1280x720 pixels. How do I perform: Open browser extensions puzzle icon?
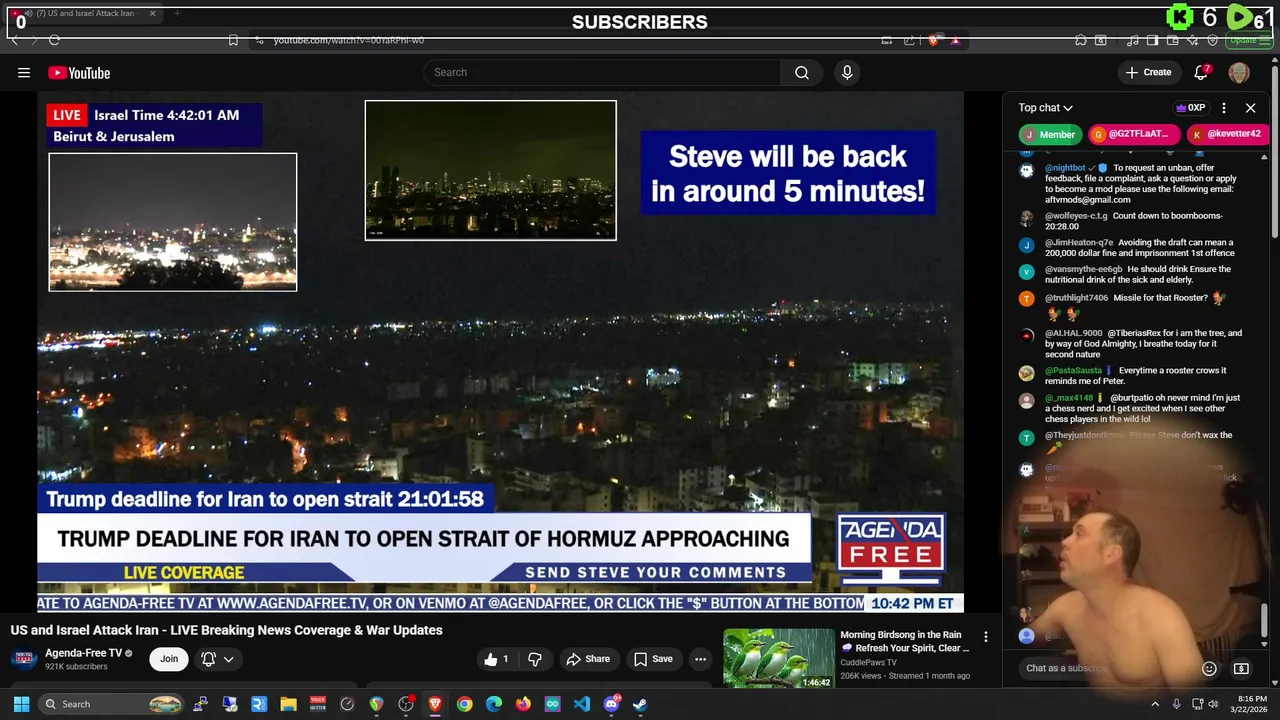(1081, 40)
